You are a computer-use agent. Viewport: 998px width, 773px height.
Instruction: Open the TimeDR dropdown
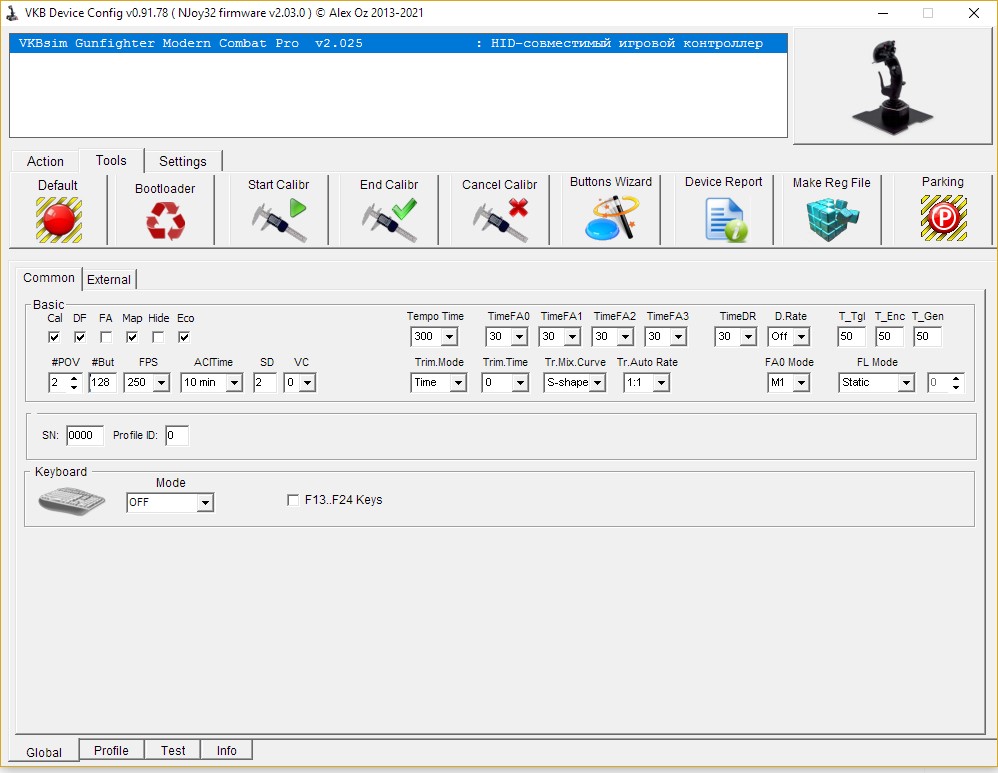click(x=748, y=337)
